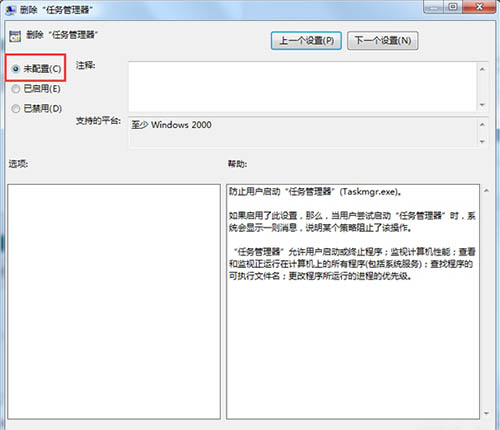500x430 pixels.
Task: Select the 已启用(E) radio button
Action: (x=15, y=89)
